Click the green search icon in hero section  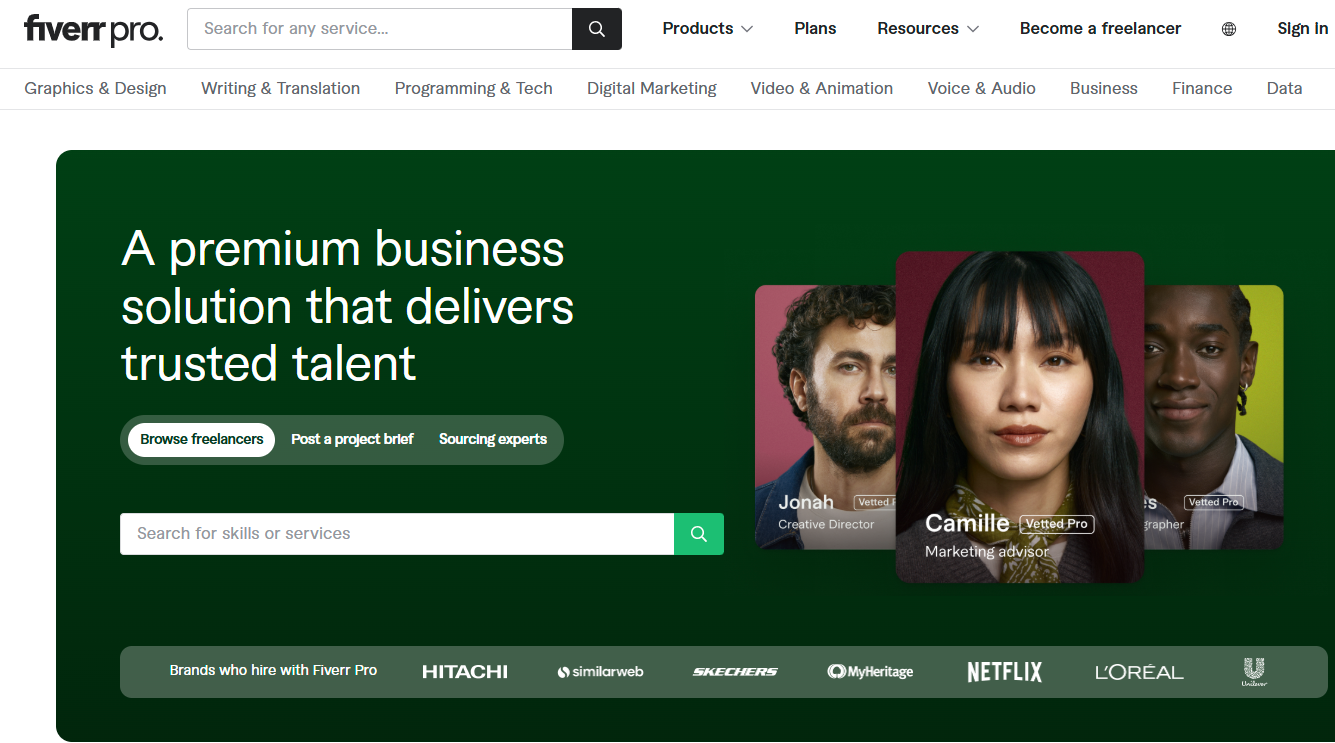(698, 533)
